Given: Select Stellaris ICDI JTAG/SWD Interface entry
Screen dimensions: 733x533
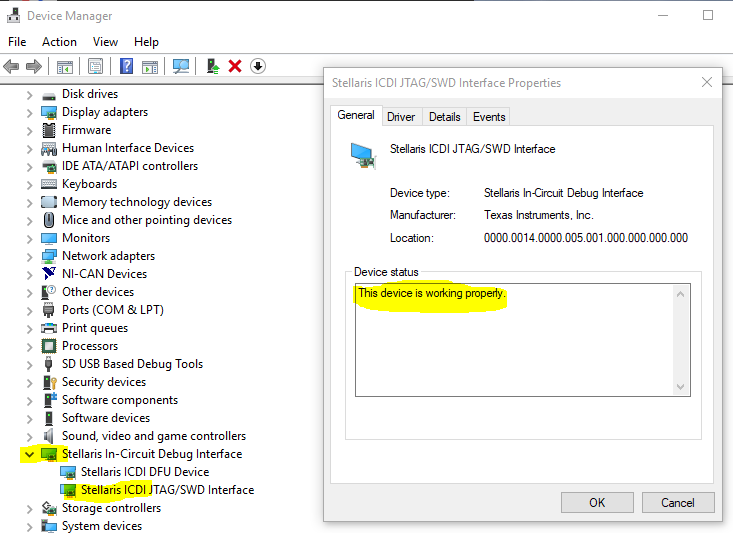Looking at the screenshot, I should 167,490.
